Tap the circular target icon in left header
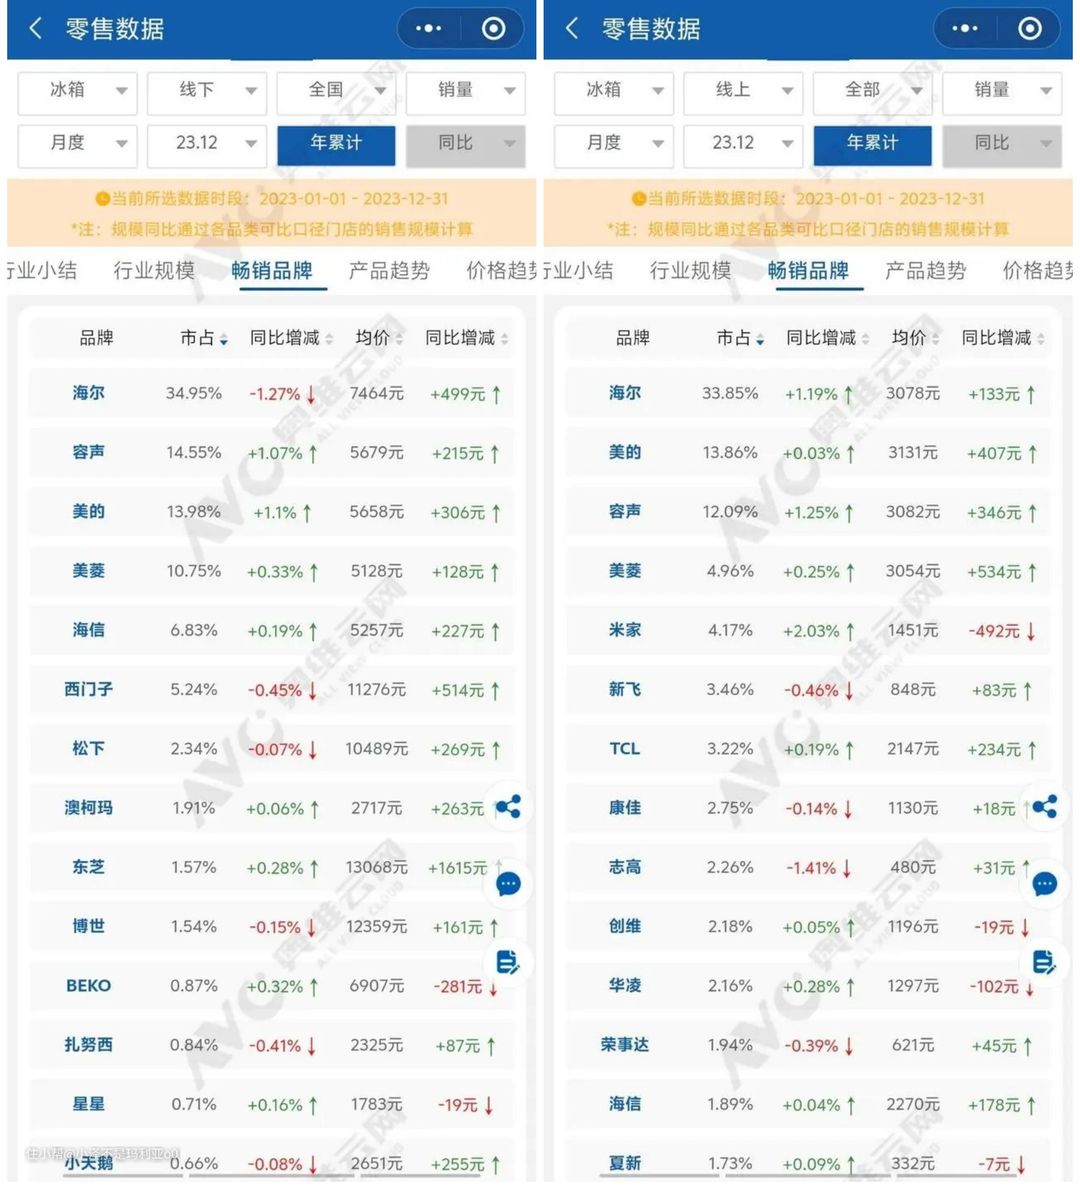 tap(493, 29)
